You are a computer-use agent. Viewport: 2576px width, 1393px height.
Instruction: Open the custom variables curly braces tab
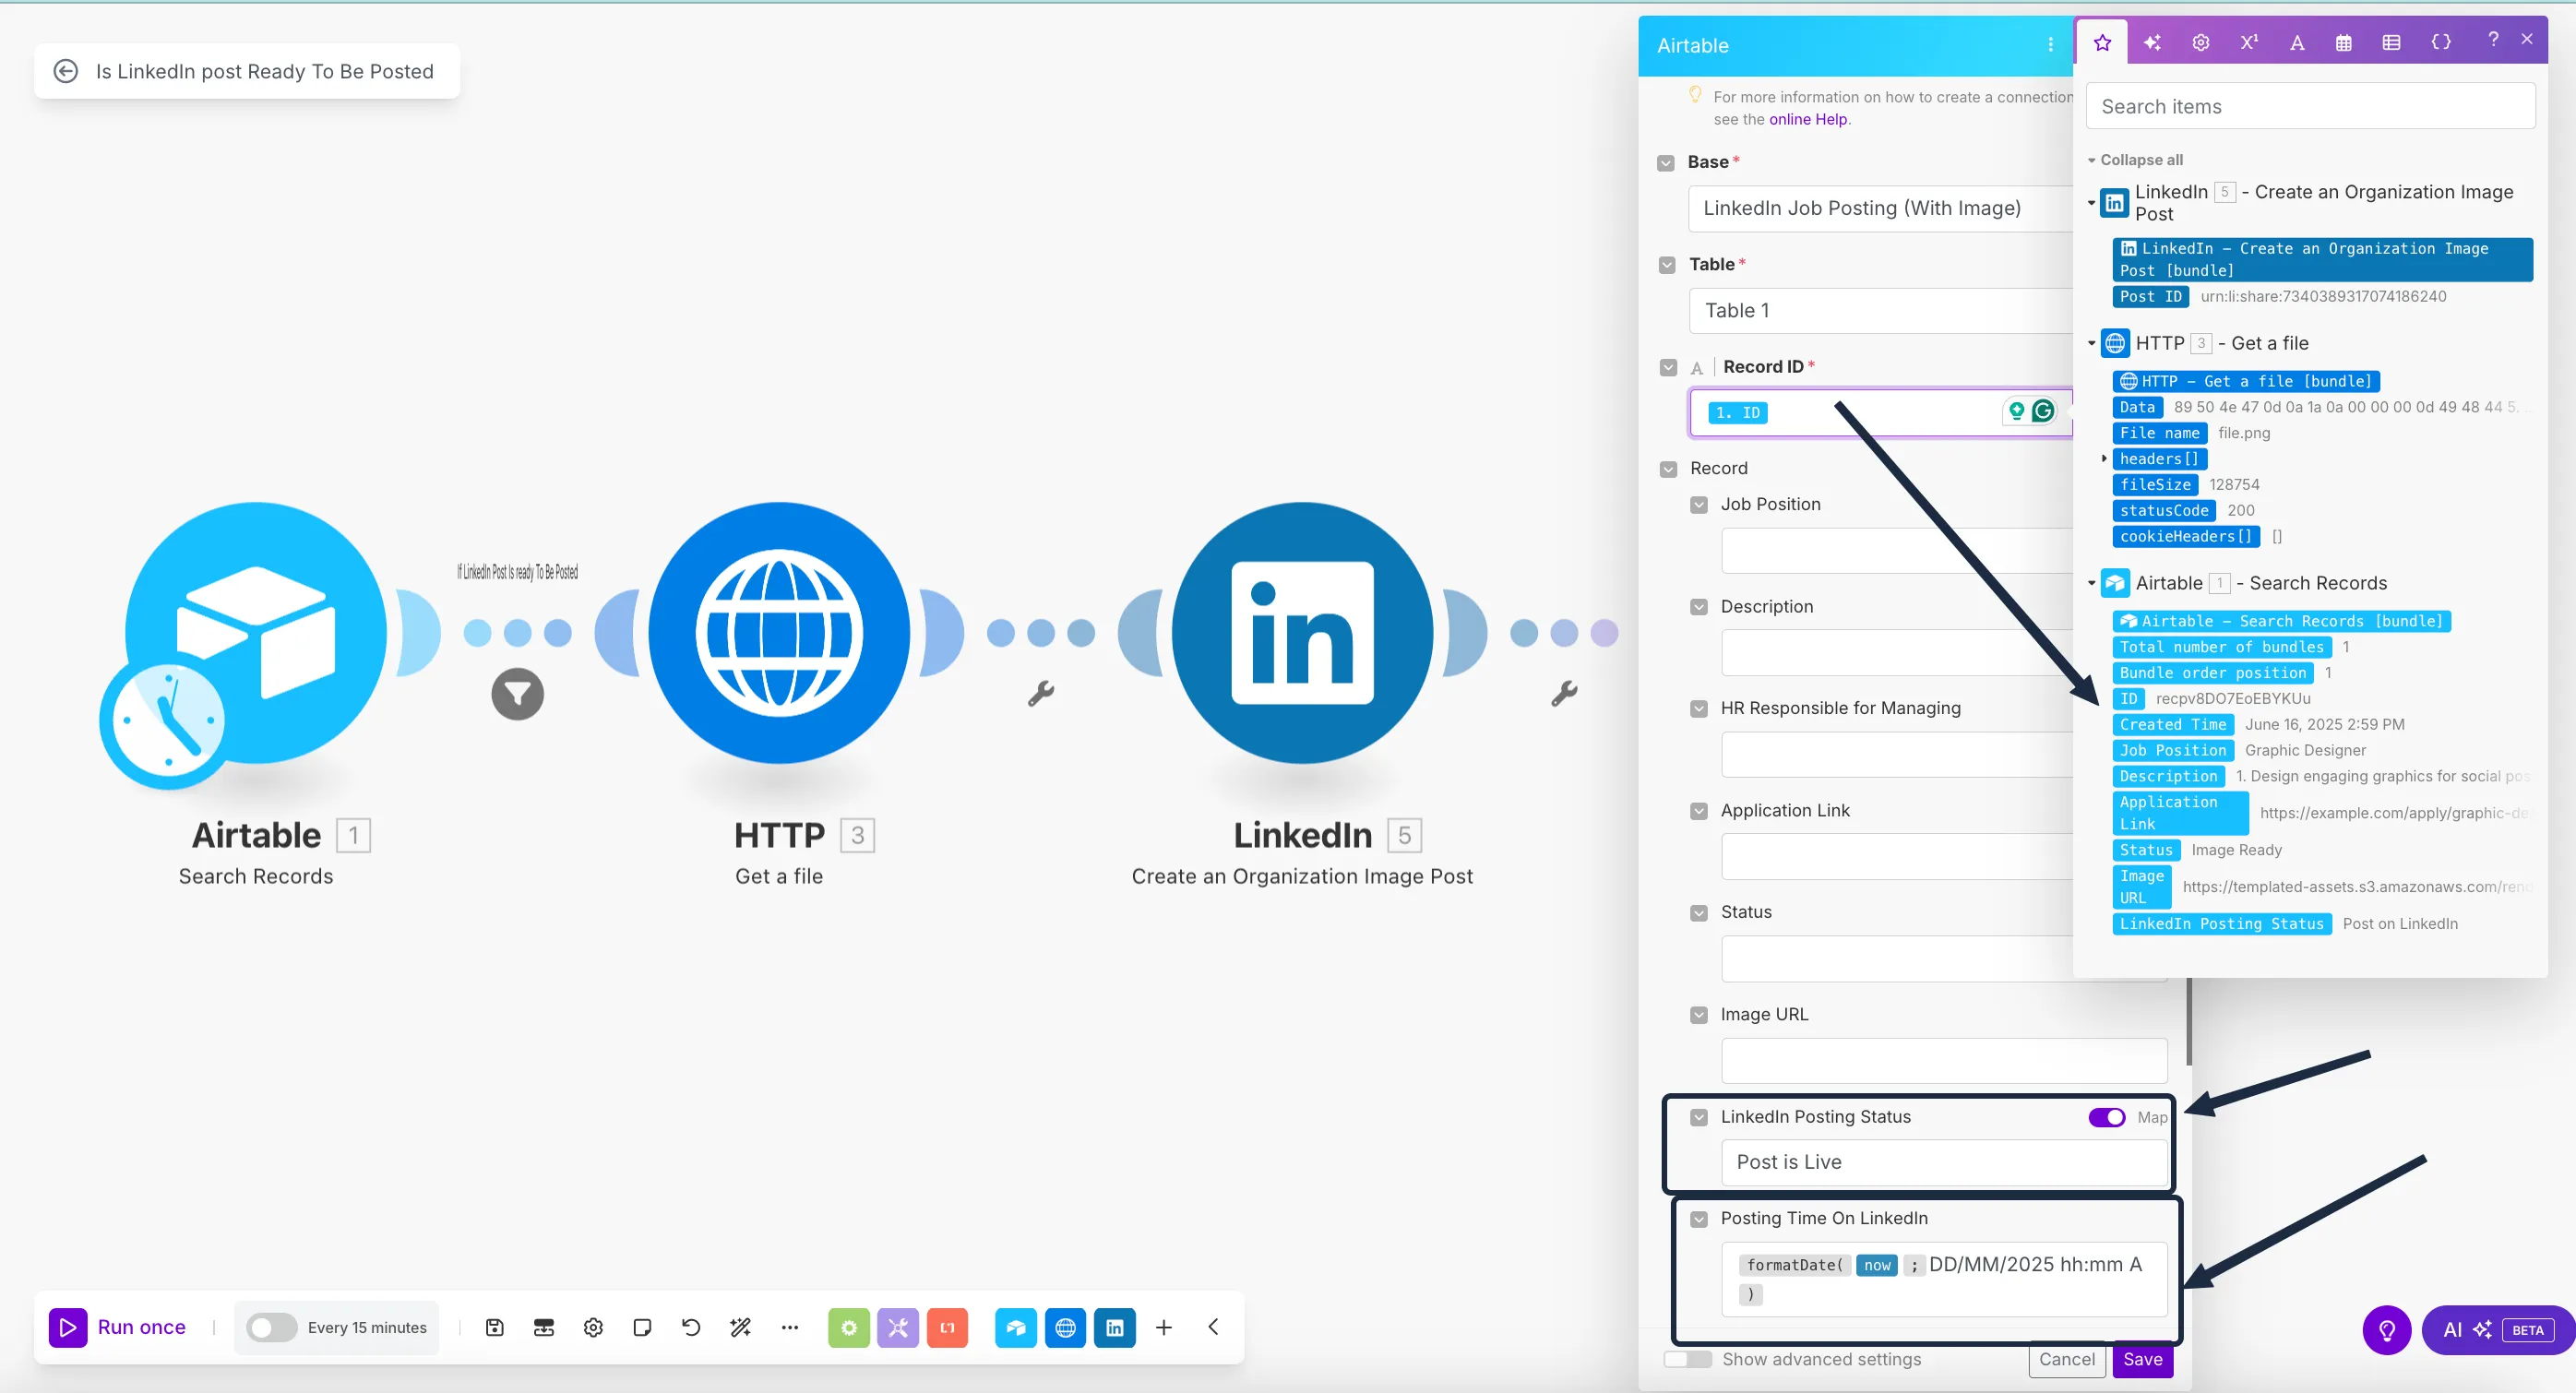click(2440, 42)
